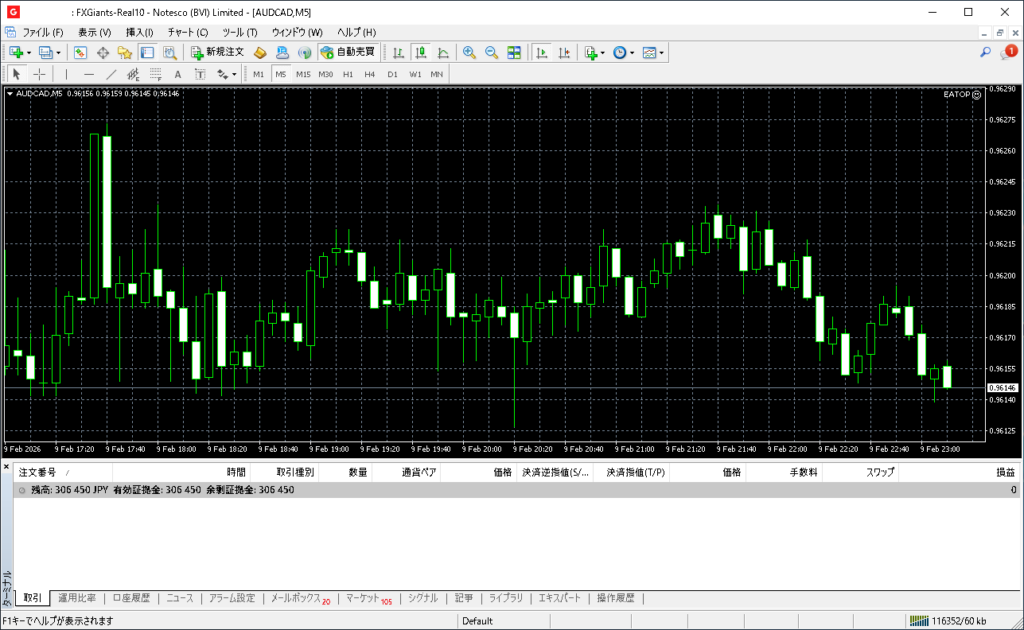Sort by the 損益 column header

click(x=1004, y=471)
